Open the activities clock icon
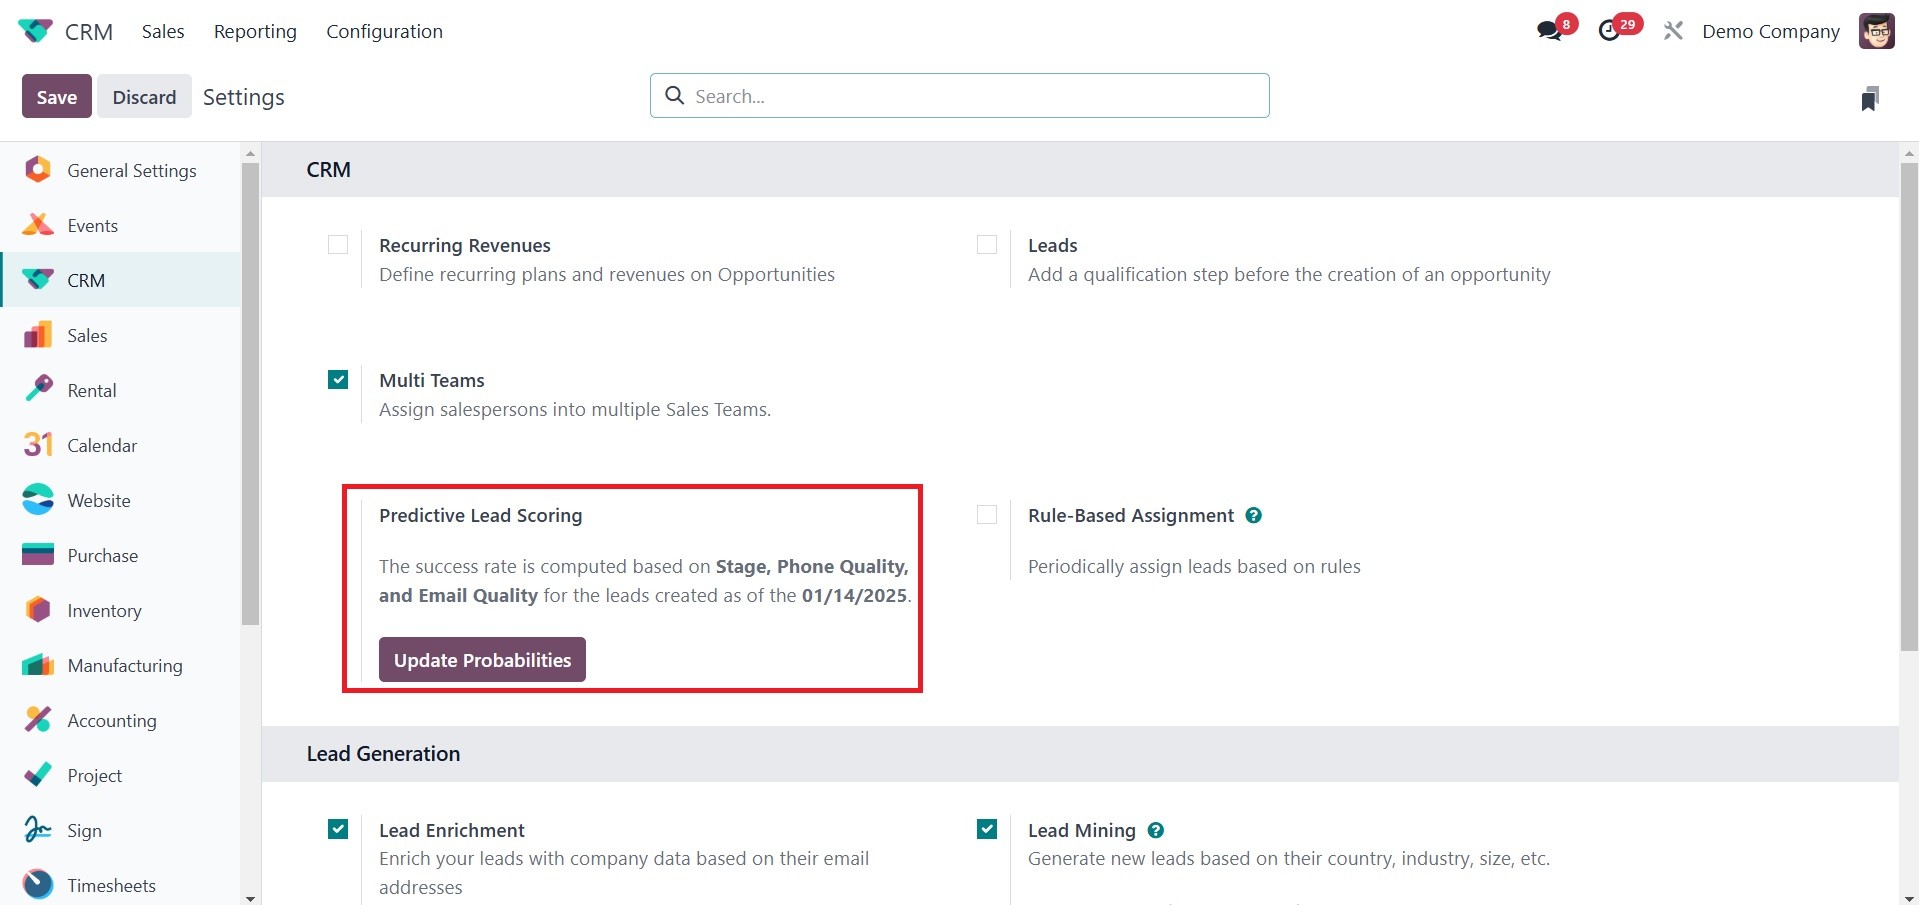This screenshot has width=1919, height=905. [x=1610, y=31]
